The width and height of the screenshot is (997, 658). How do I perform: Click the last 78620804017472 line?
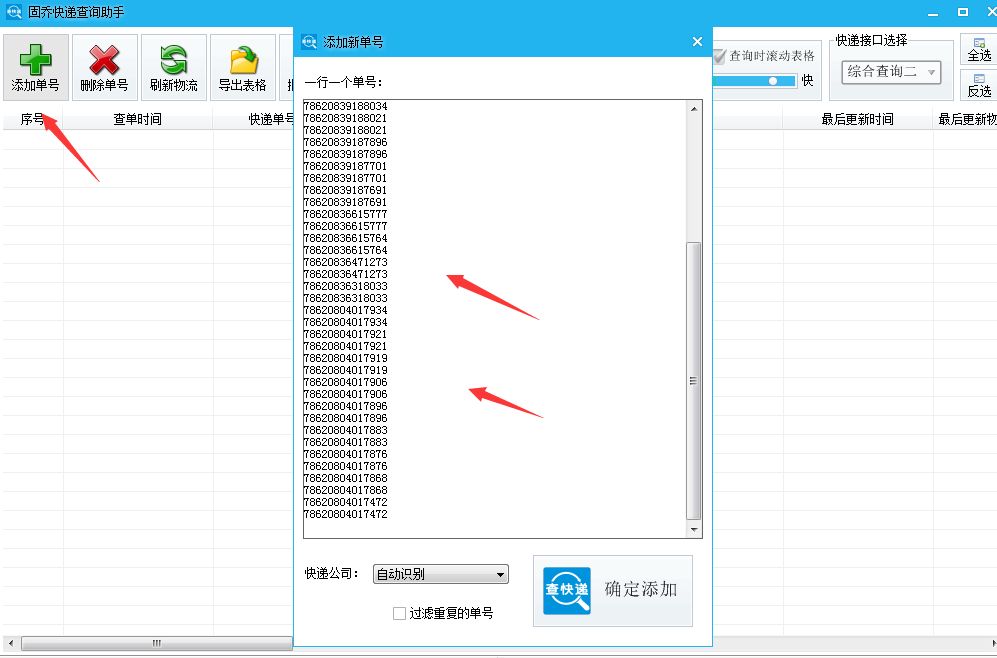coord(345,514)
